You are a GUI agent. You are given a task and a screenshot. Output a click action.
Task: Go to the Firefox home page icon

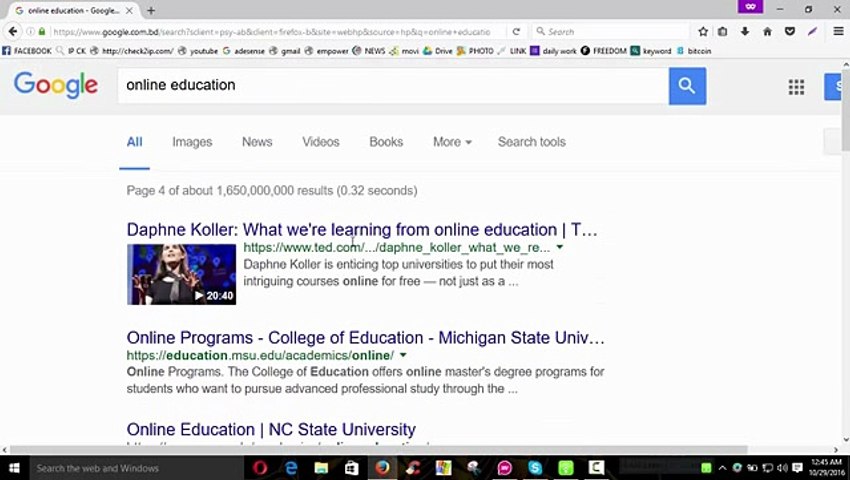click(767, 31)
